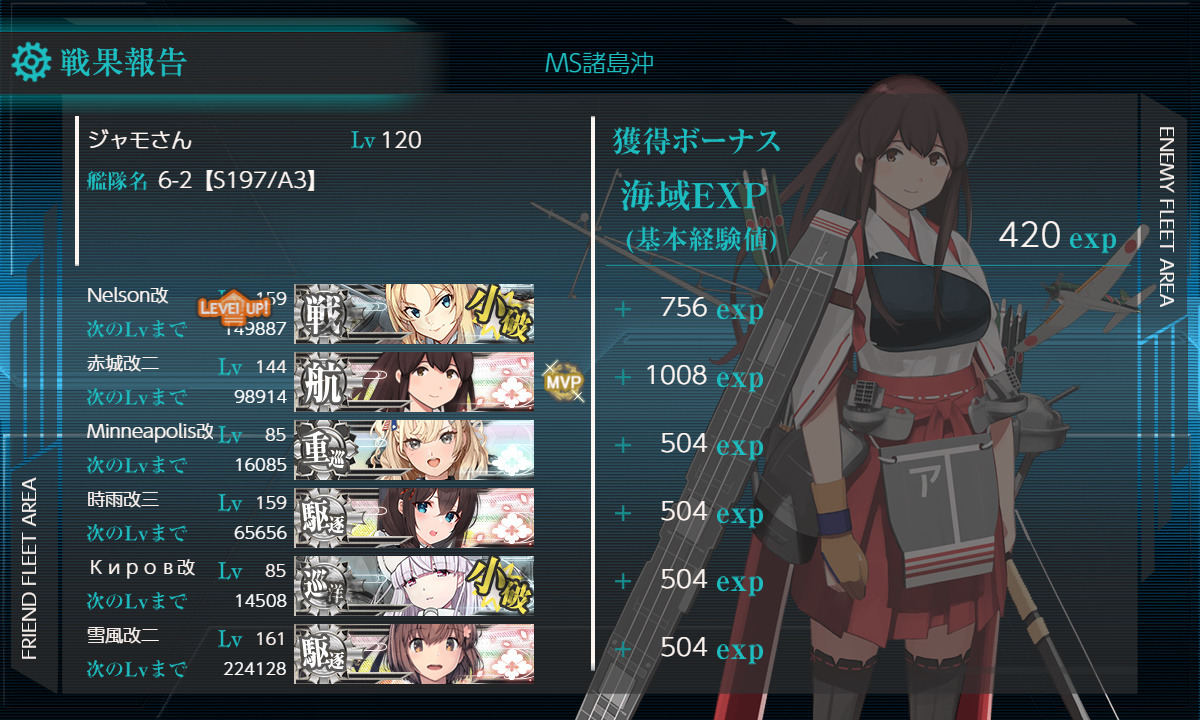Image resolution: width=1200 pixels, height=720 pixels.
Task: Click the 重巡 heavy cruiser type icon
Action: coord(323,450)
